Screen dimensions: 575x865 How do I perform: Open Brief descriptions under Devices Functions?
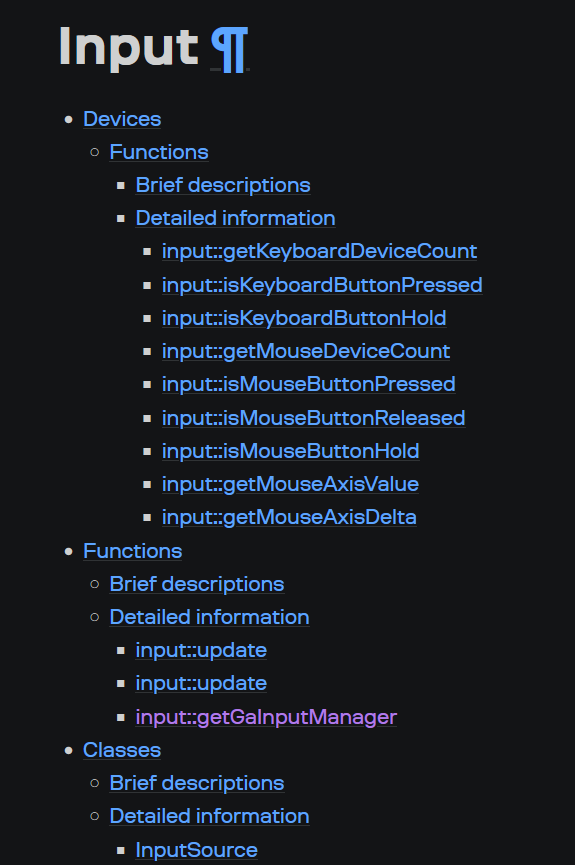[x=223, y=185]
